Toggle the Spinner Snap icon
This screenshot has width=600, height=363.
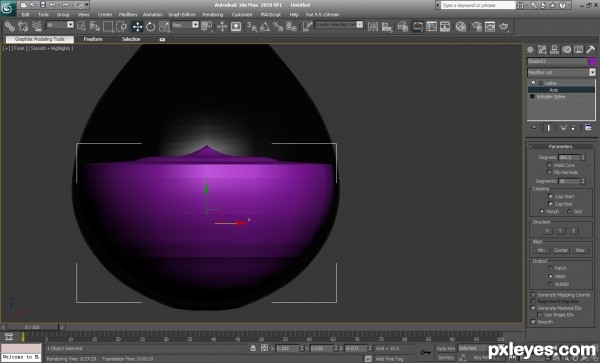click(291, 26)
